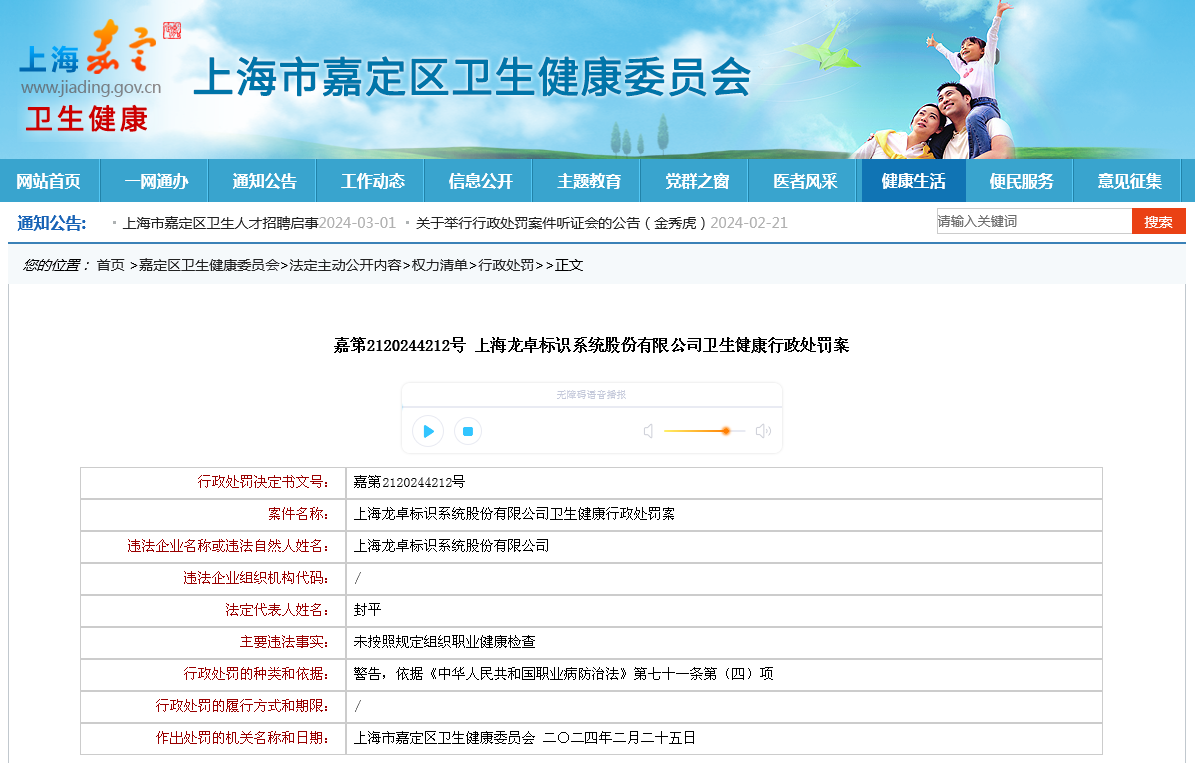This screenshot has height=763, width=1195.
Task: Click breadcrumb 权力清单
Action: (x=440, y=265)
